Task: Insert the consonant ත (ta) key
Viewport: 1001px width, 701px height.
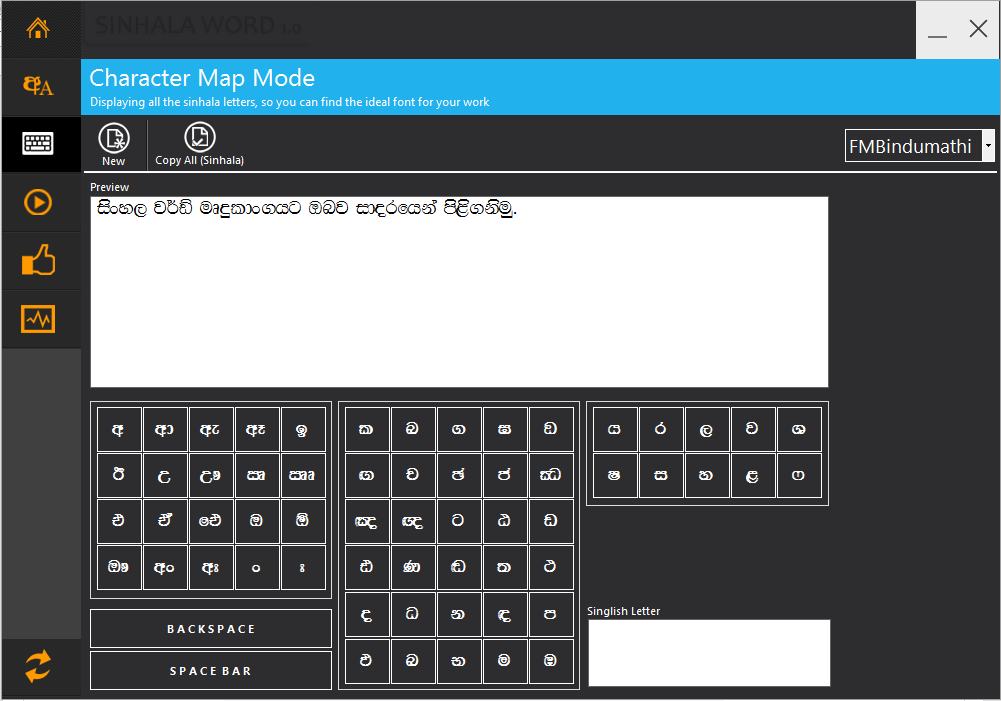Action: [505, 567]
